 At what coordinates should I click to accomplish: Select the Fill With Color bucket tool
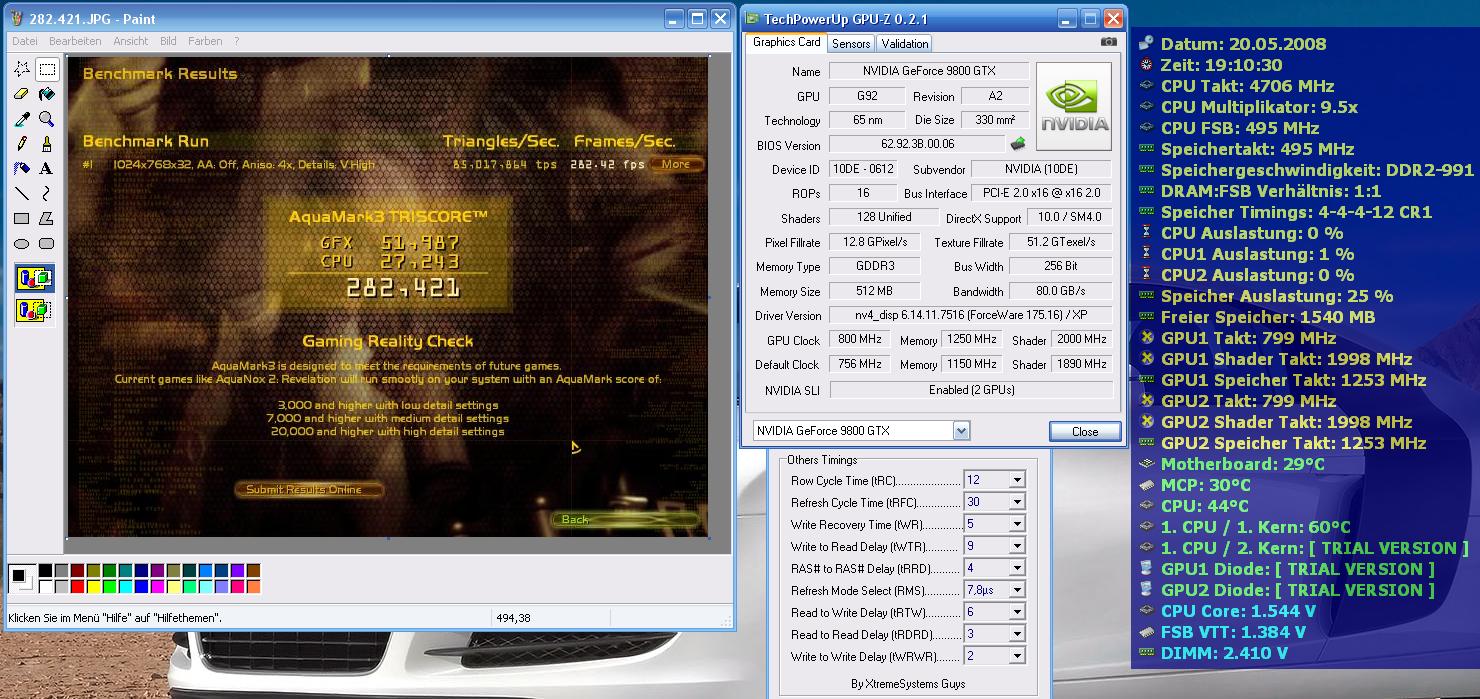coord(46,94)
